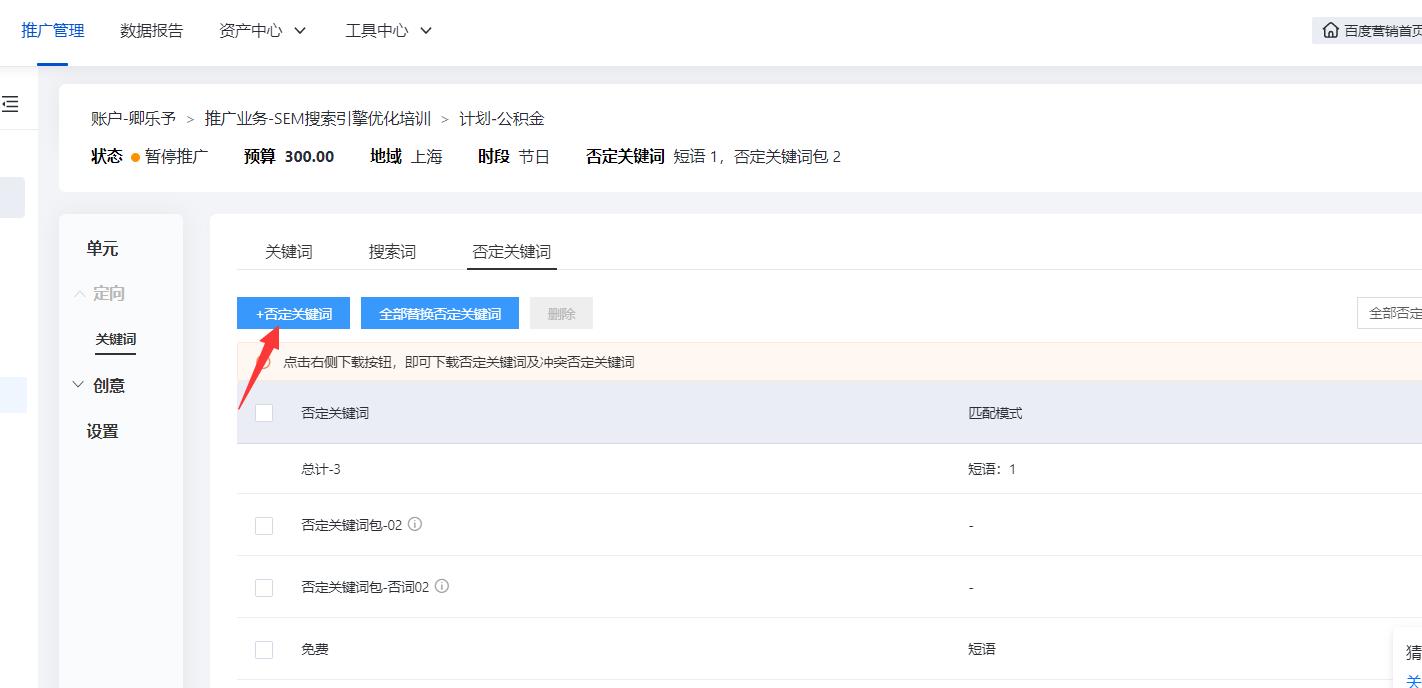
Task: Click the info icon next to 否定关键词包-02
Action: pos(415,524)
